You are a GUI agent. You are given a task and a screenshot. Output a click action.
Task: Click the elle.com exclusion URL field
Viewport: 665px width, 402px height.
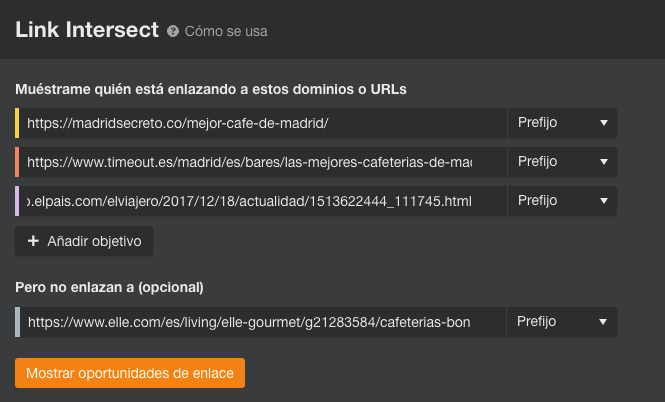click(x=262, y=322)
